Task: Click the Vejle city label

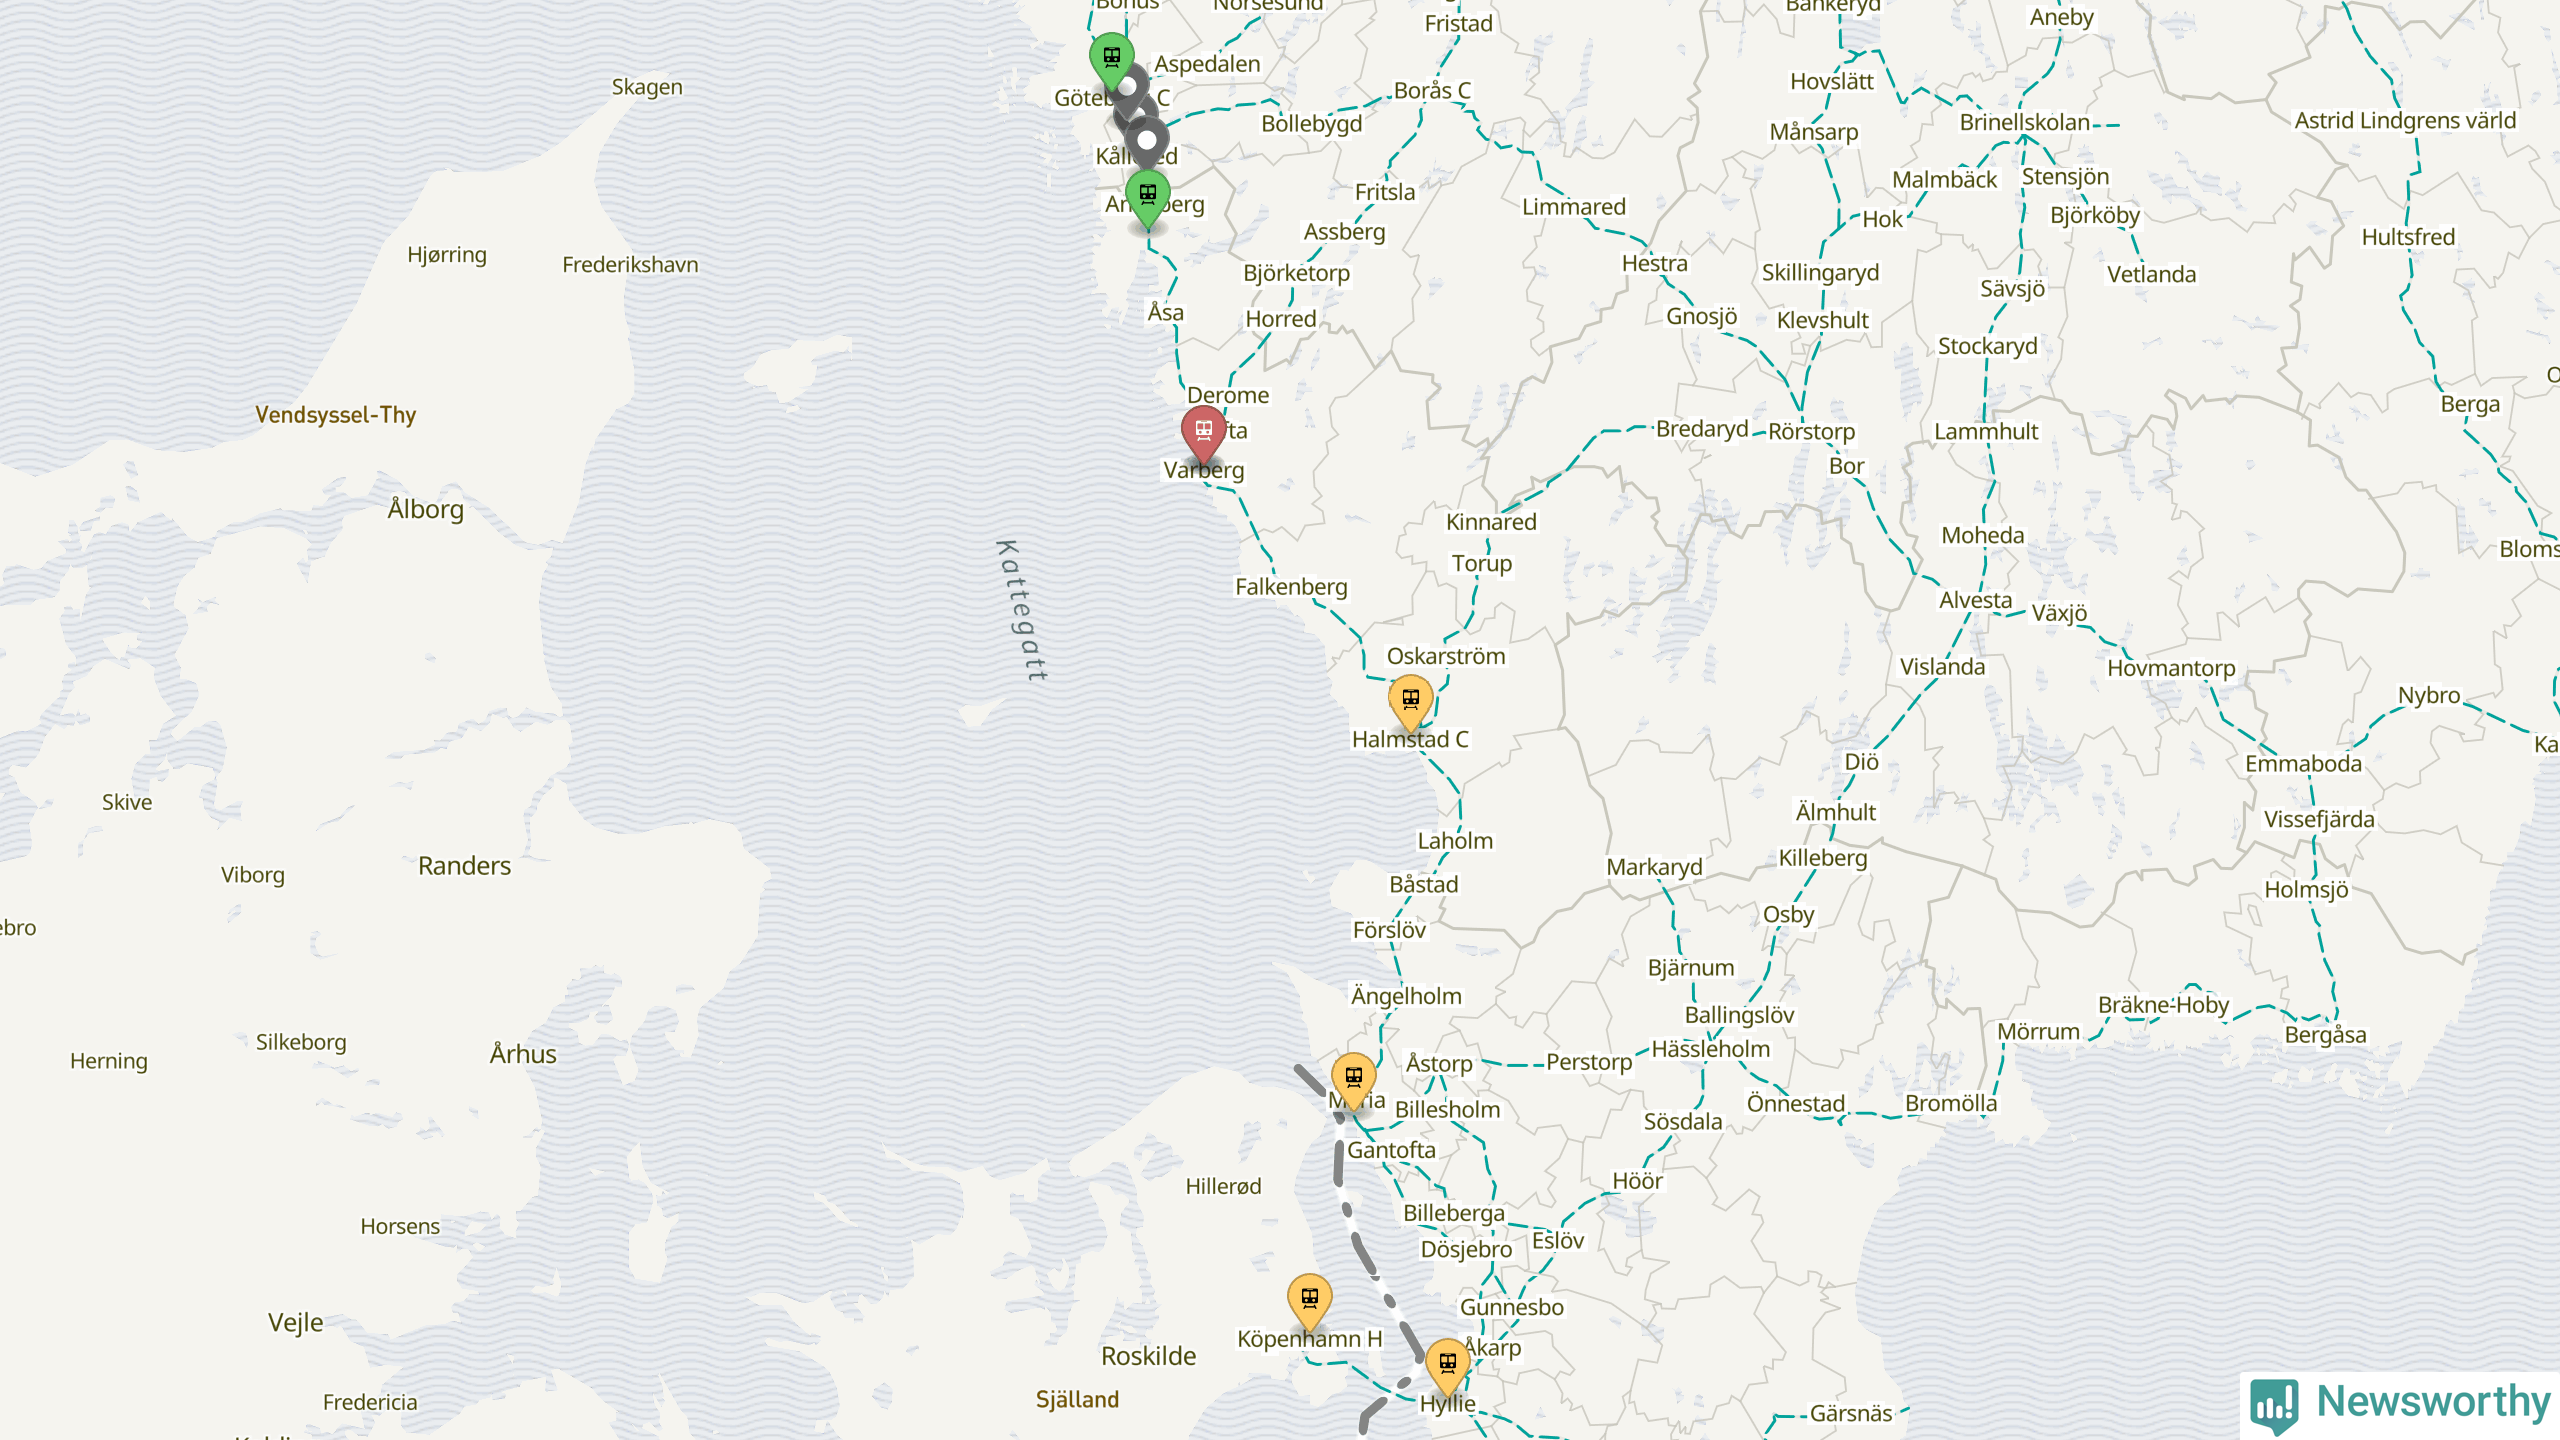Action: [x=295, y=1323]
